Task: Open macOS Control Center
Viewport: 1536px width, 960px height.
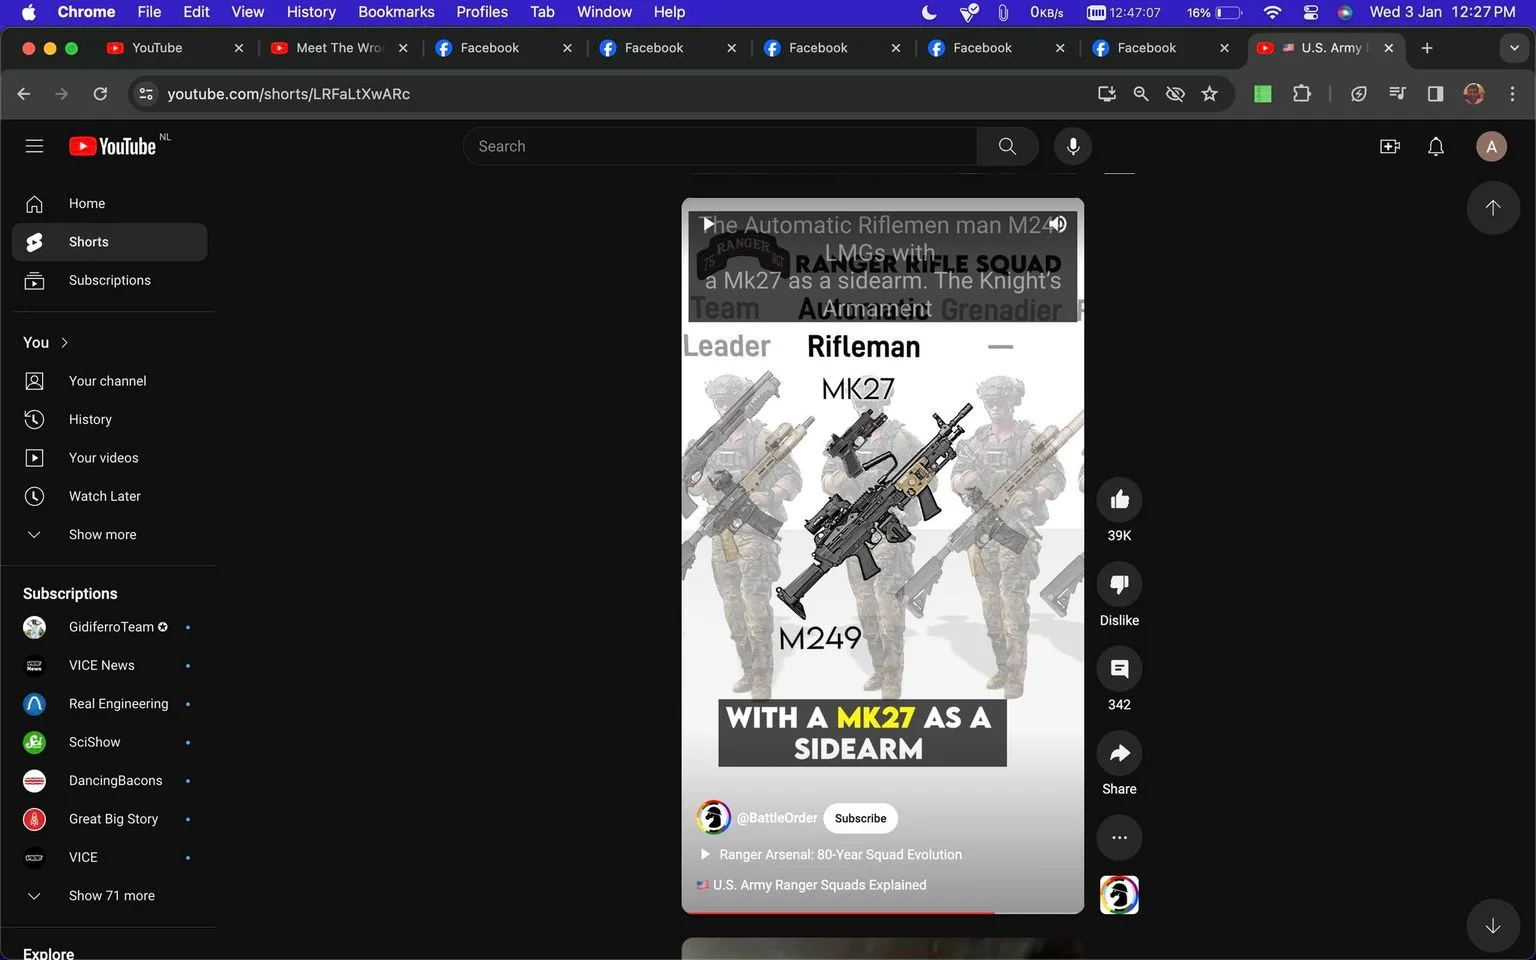Action: click(x=1310, y=12)
